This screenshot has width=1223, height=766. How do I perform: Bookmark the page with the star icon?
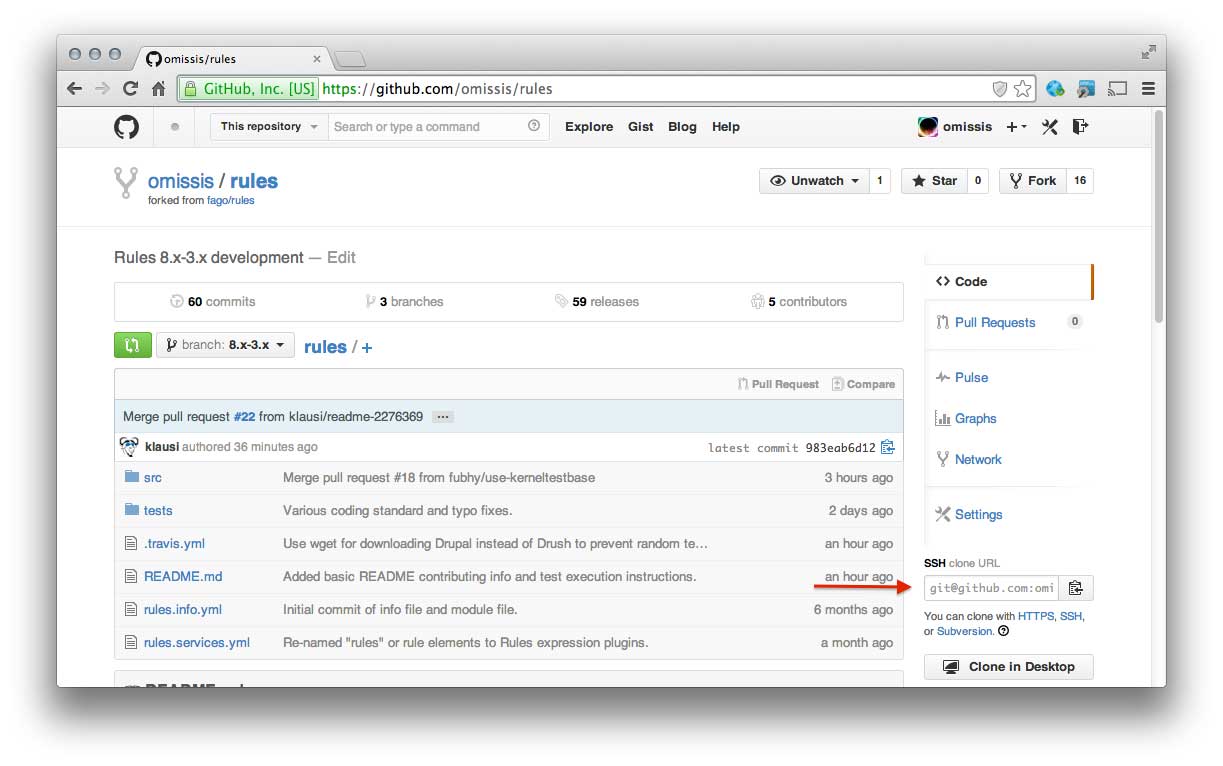(x=1022, y=89)
